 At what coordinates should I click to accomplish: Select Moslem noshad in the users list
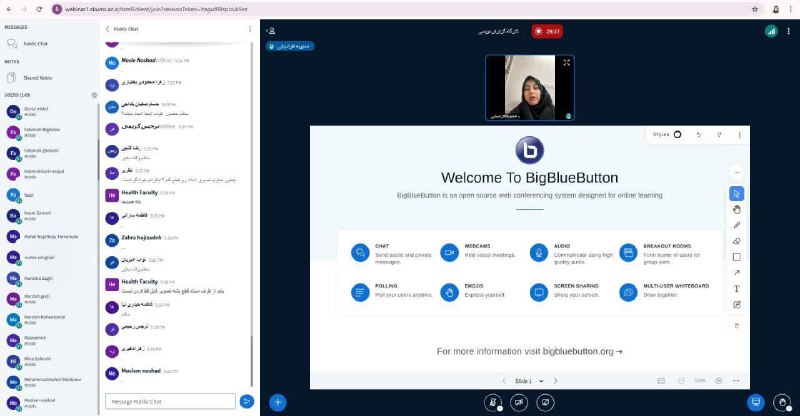click(x=48, y=403)
